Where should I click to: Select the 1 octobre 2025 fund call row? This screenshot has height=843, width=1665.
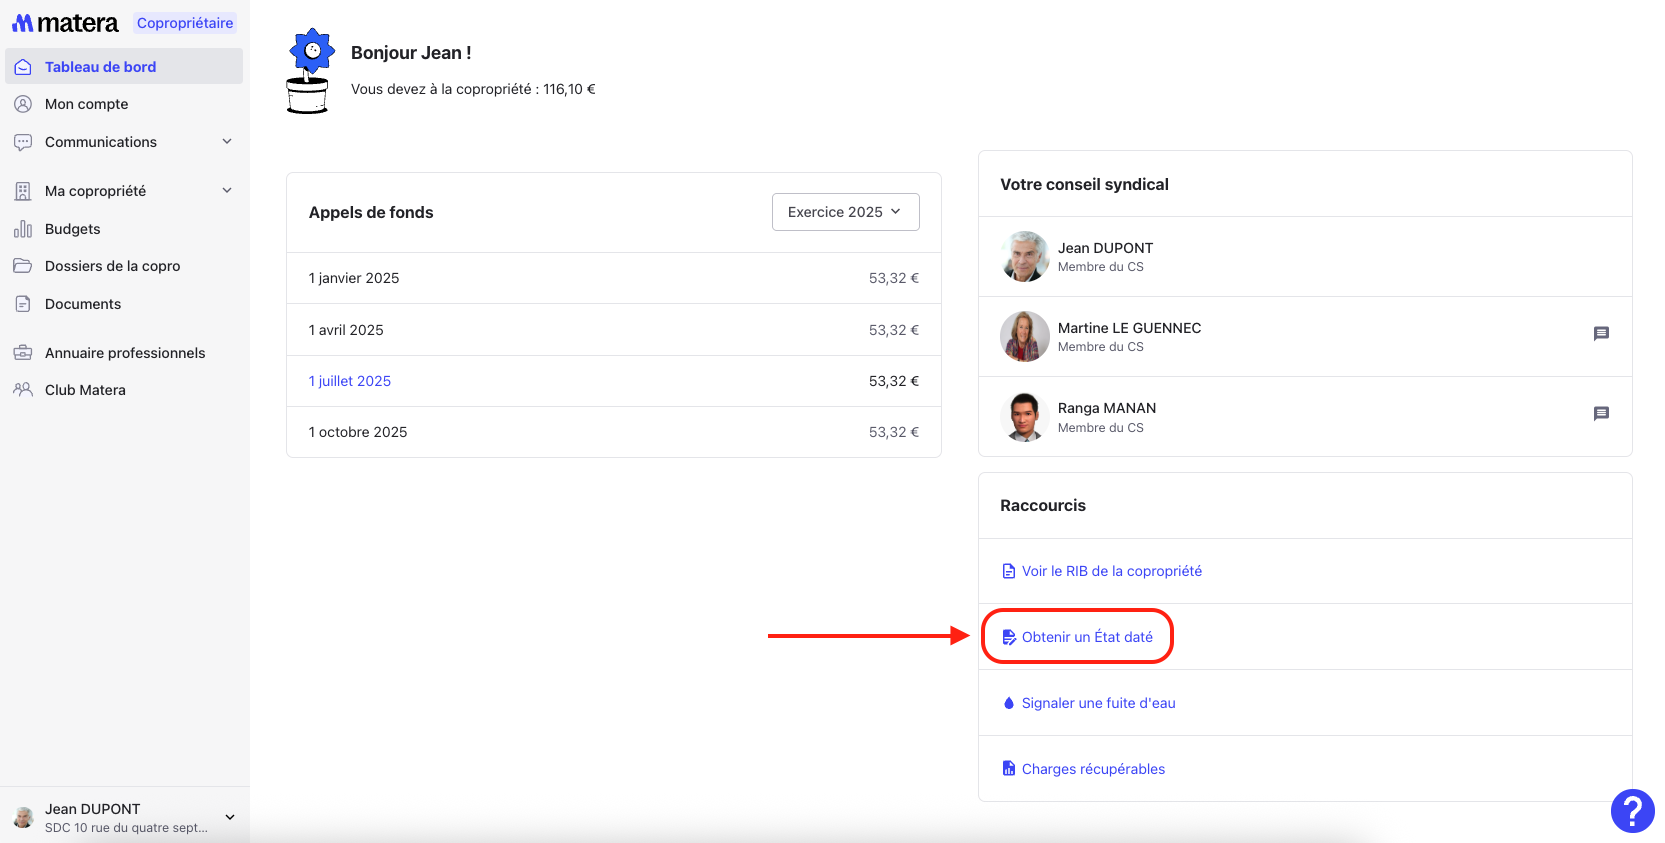point(612,432)
